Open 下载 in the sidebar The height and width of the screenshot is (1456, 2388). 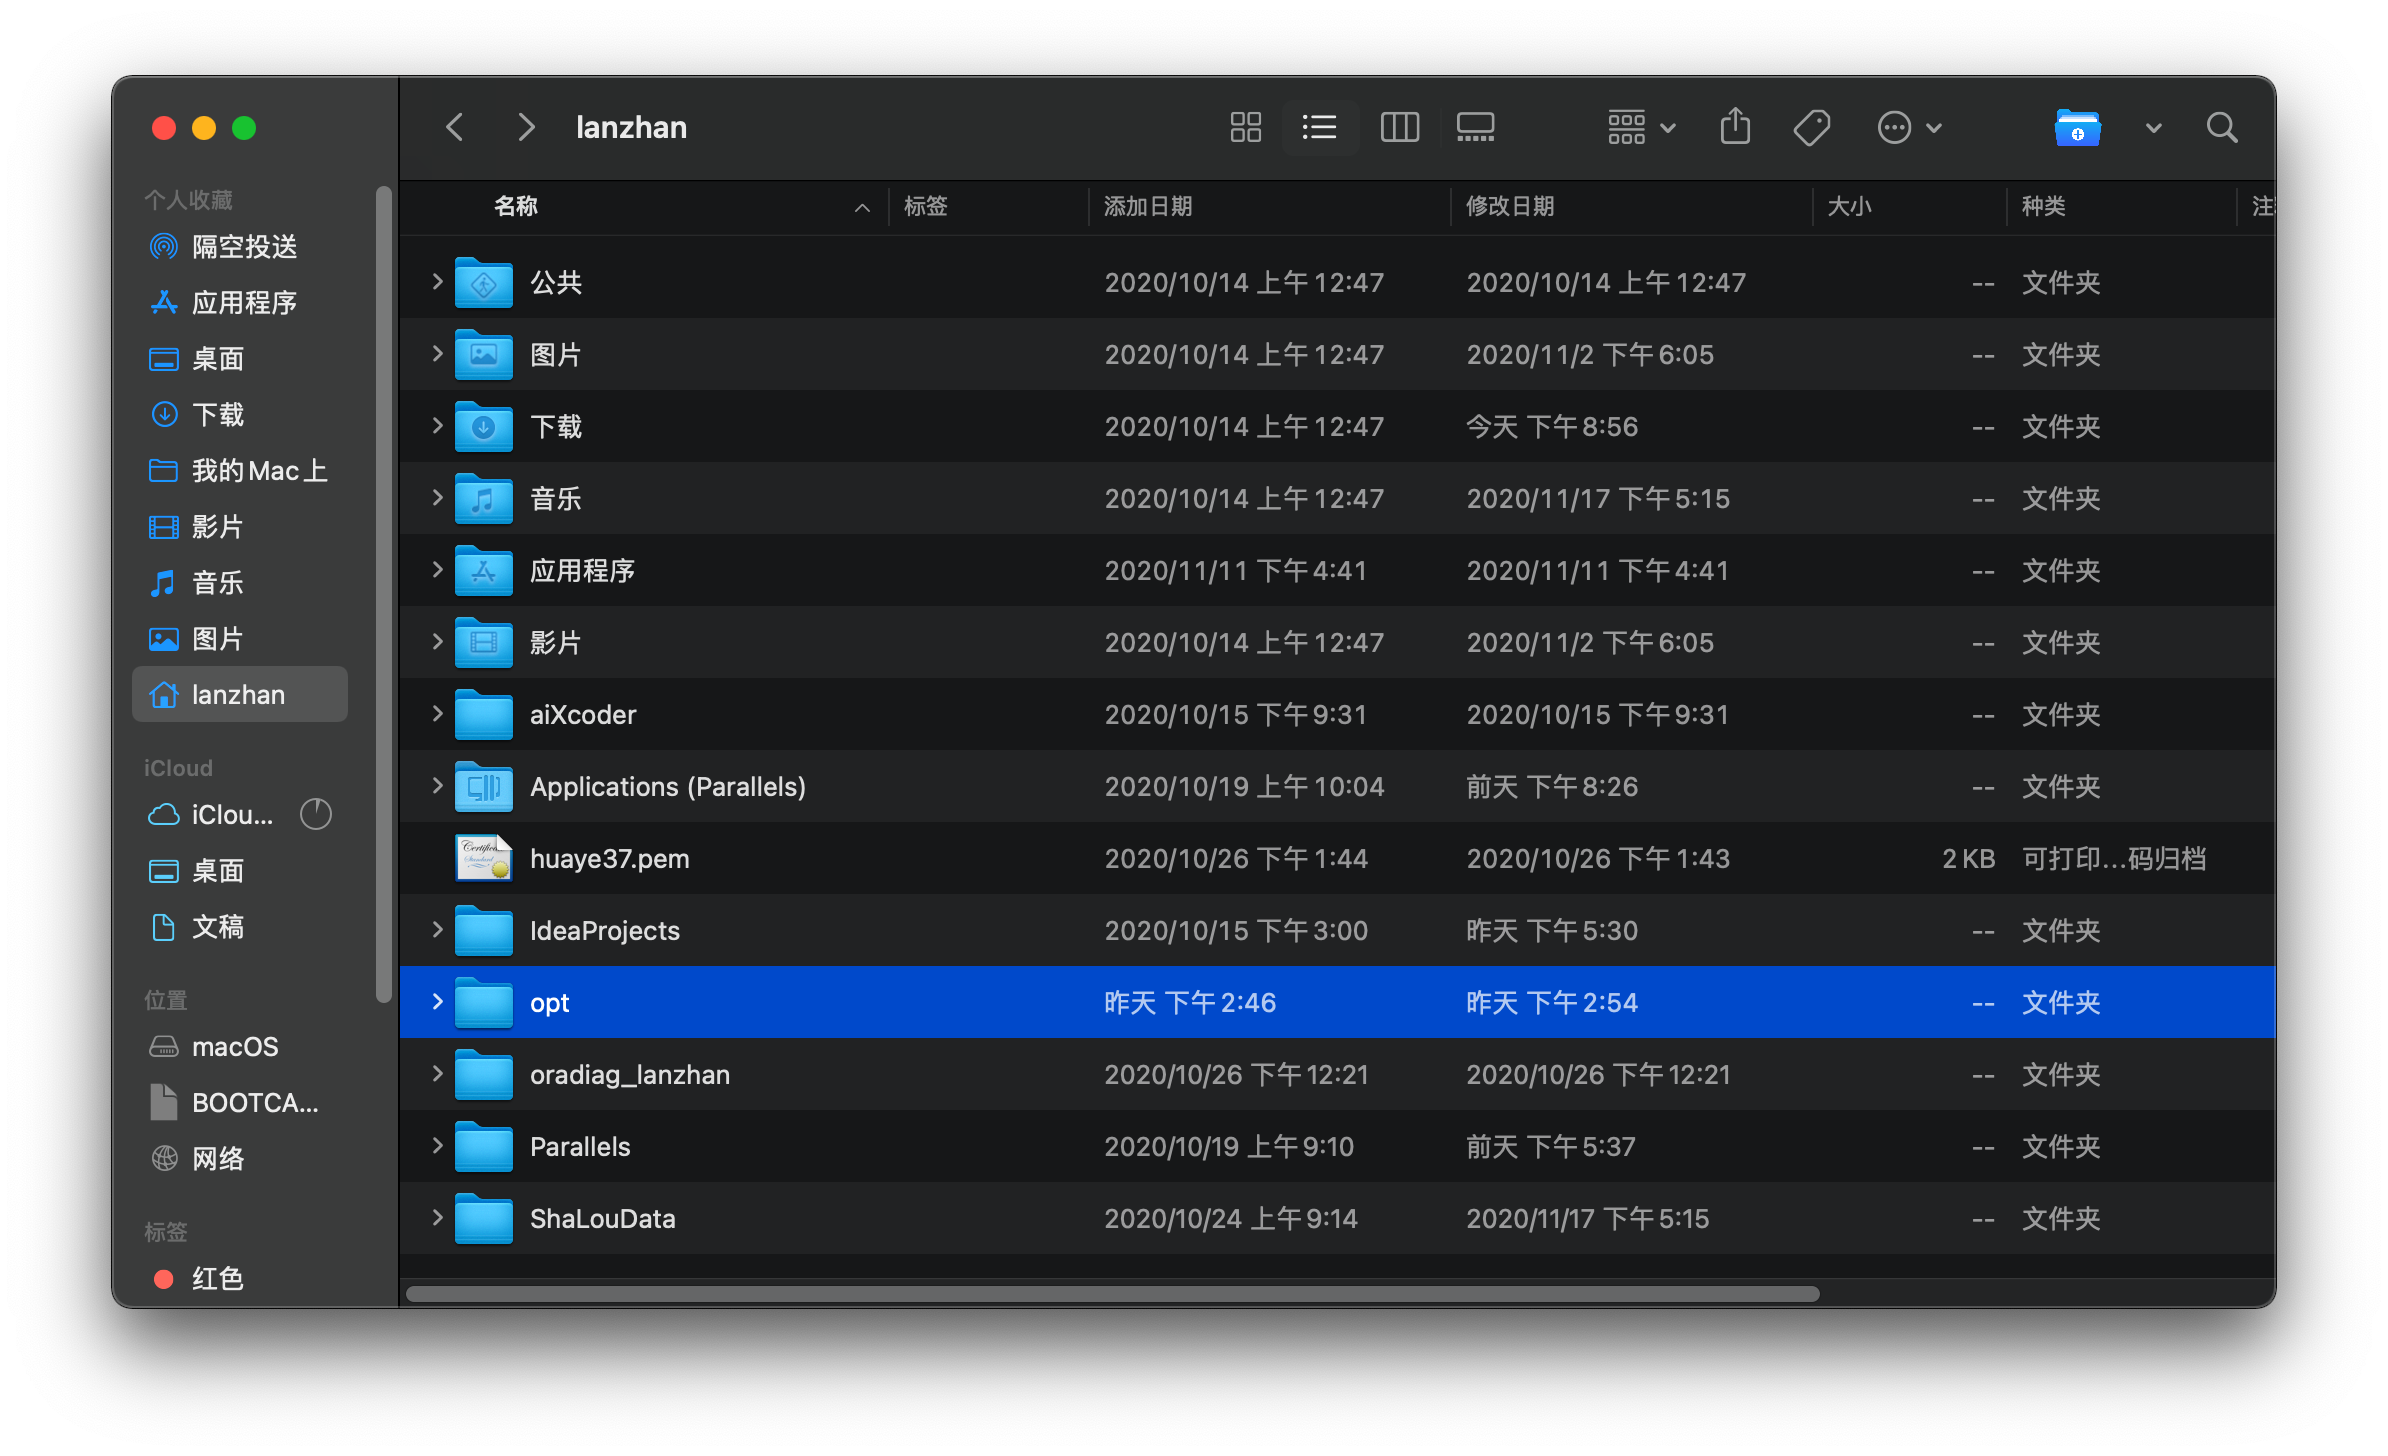point(218,414)
